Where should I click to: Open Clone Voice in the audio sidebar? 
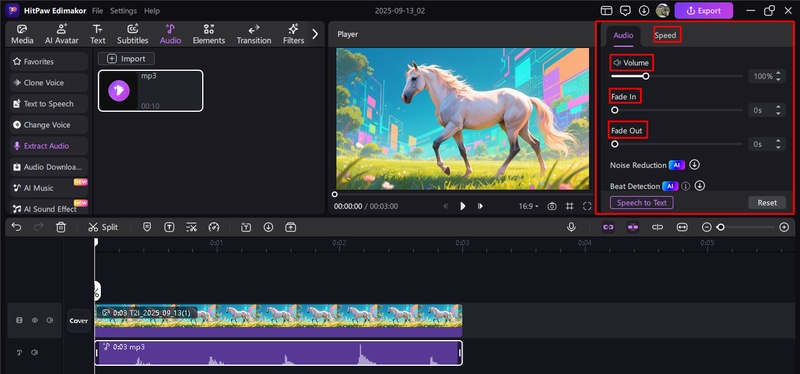pyautogui.click(x=49, y=83)
